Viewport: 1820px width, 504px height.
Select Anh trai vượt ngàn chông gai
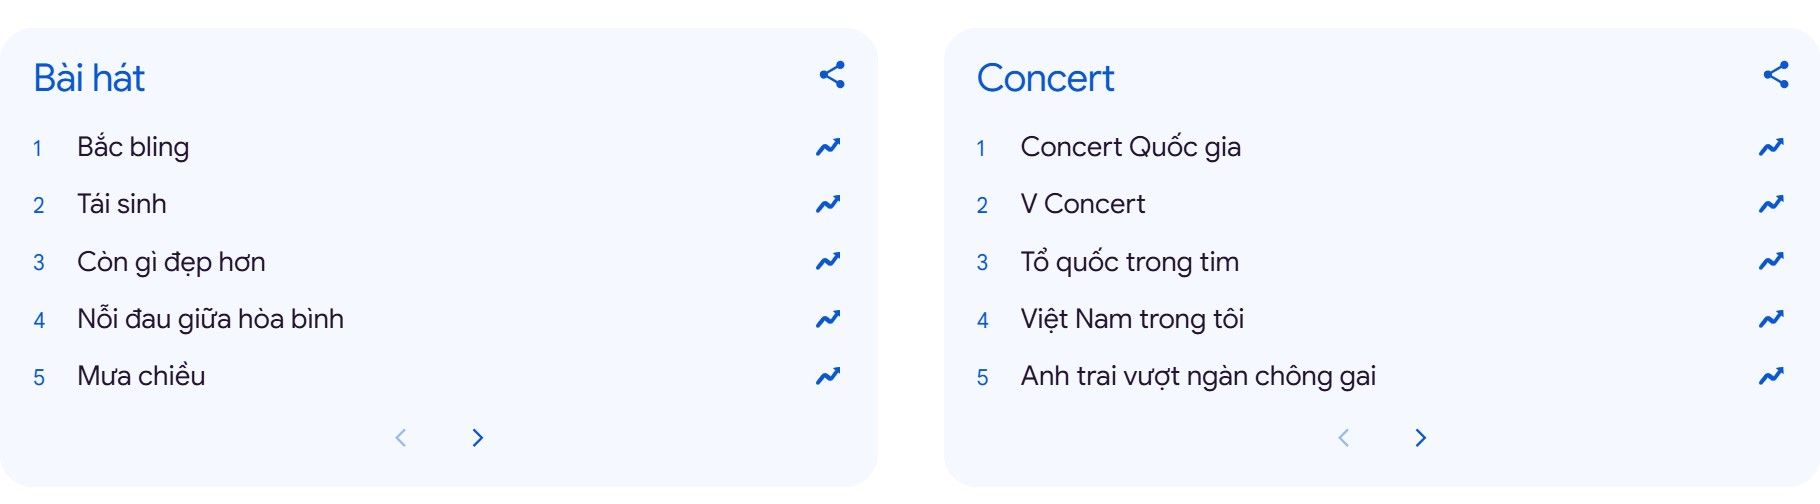coord(1198,377)
